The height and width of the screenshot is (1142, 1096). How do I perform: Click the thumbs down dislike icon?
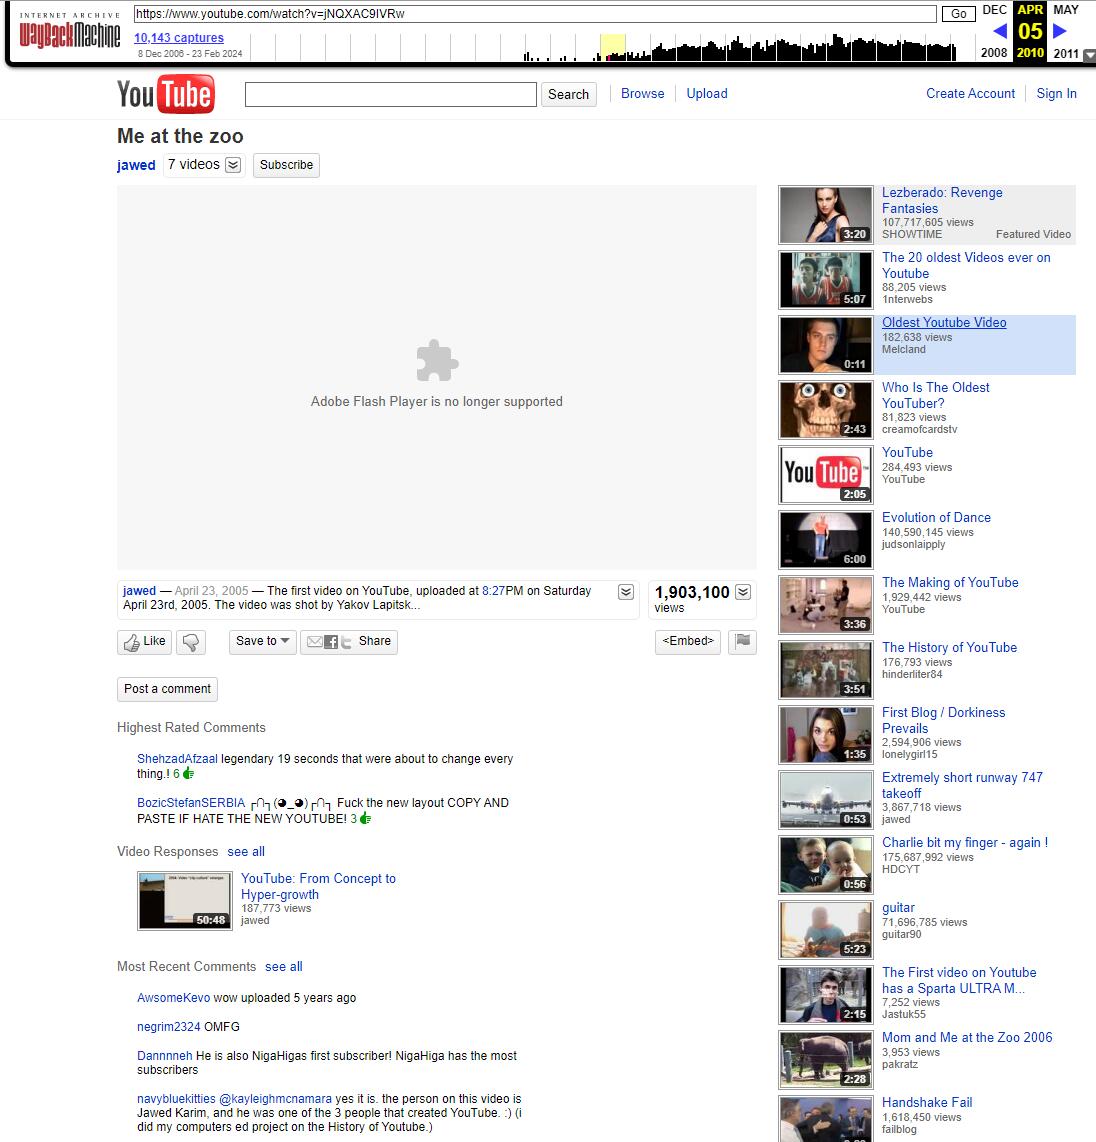tap(191, 642)
